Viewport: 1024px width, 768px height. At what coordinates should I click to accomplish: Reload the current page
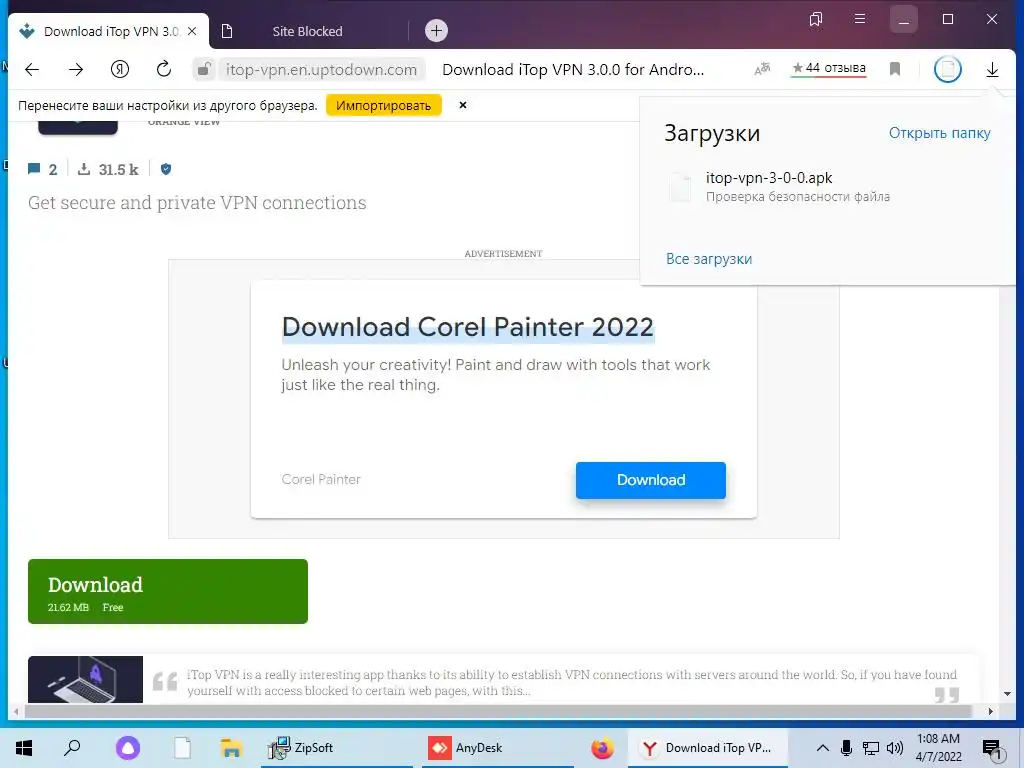click(x=164, y=69)
